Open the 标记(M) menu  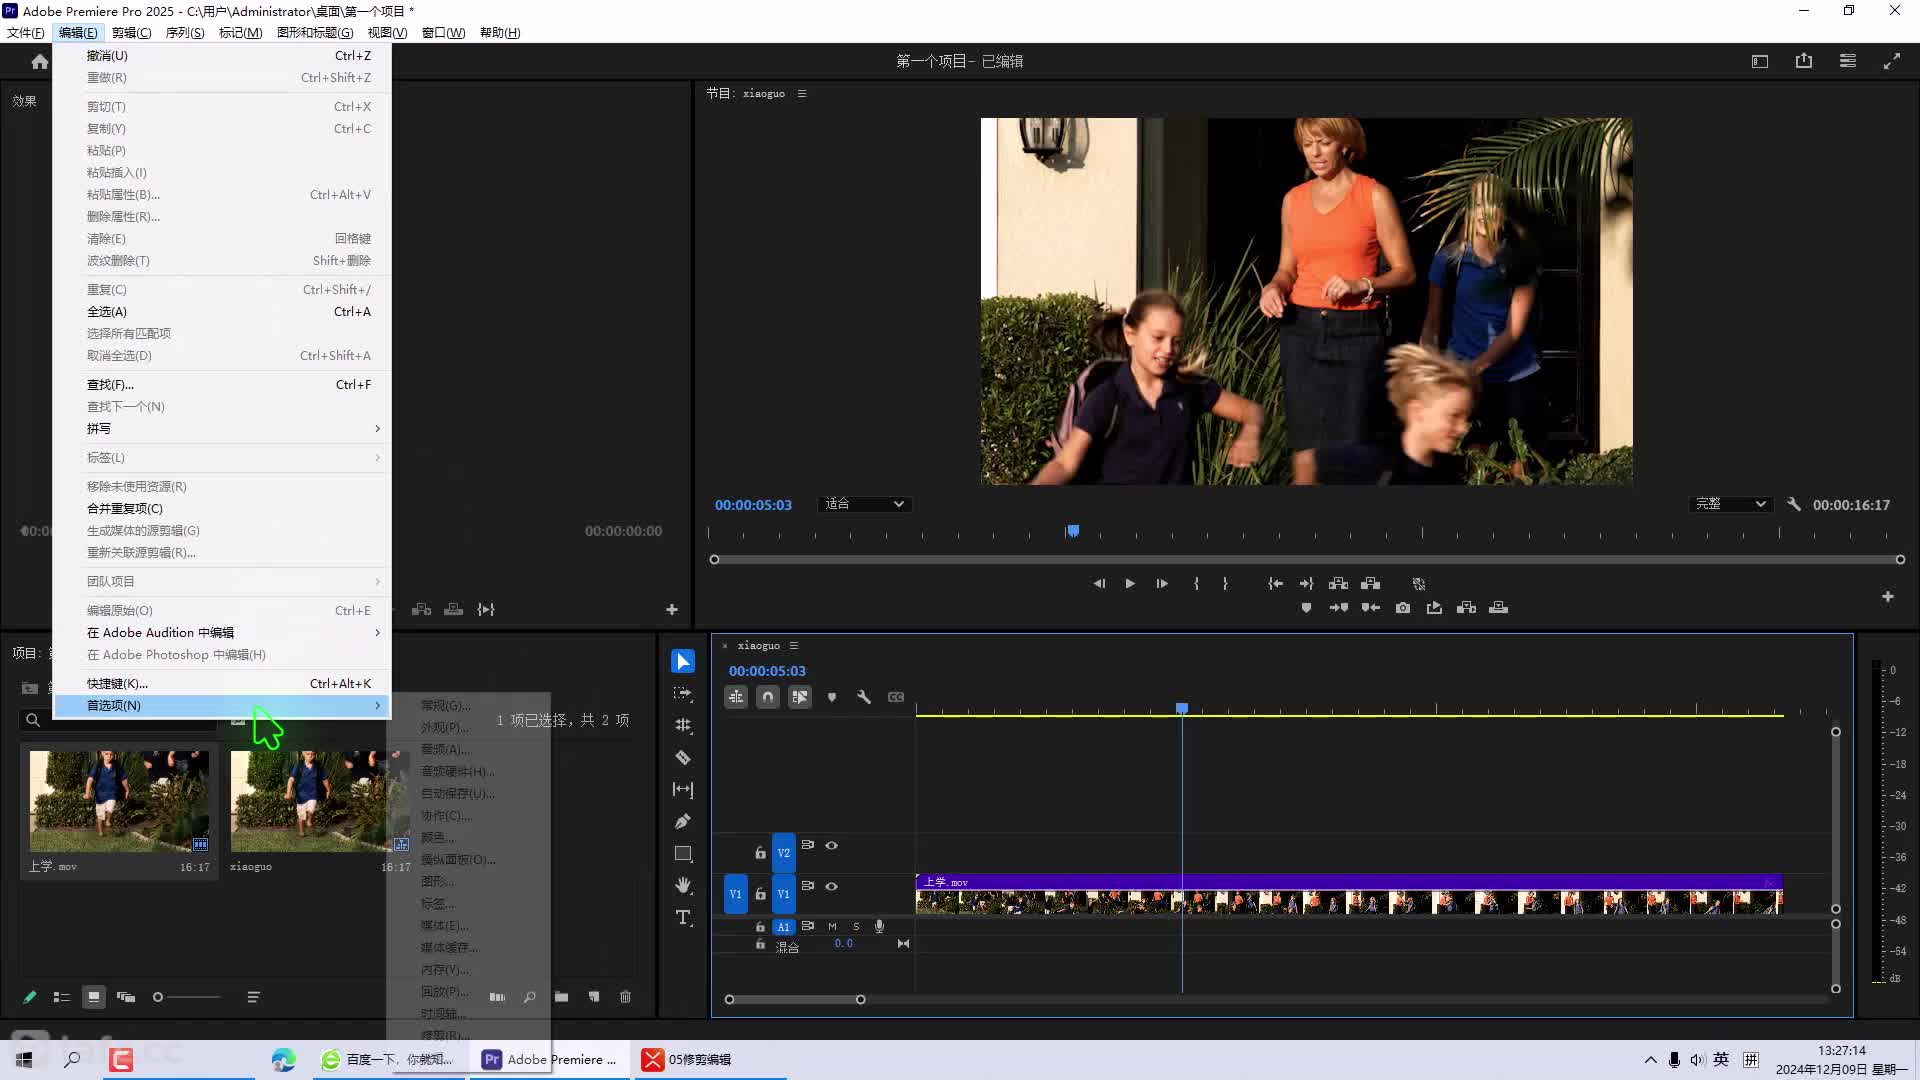pos(240,32)
